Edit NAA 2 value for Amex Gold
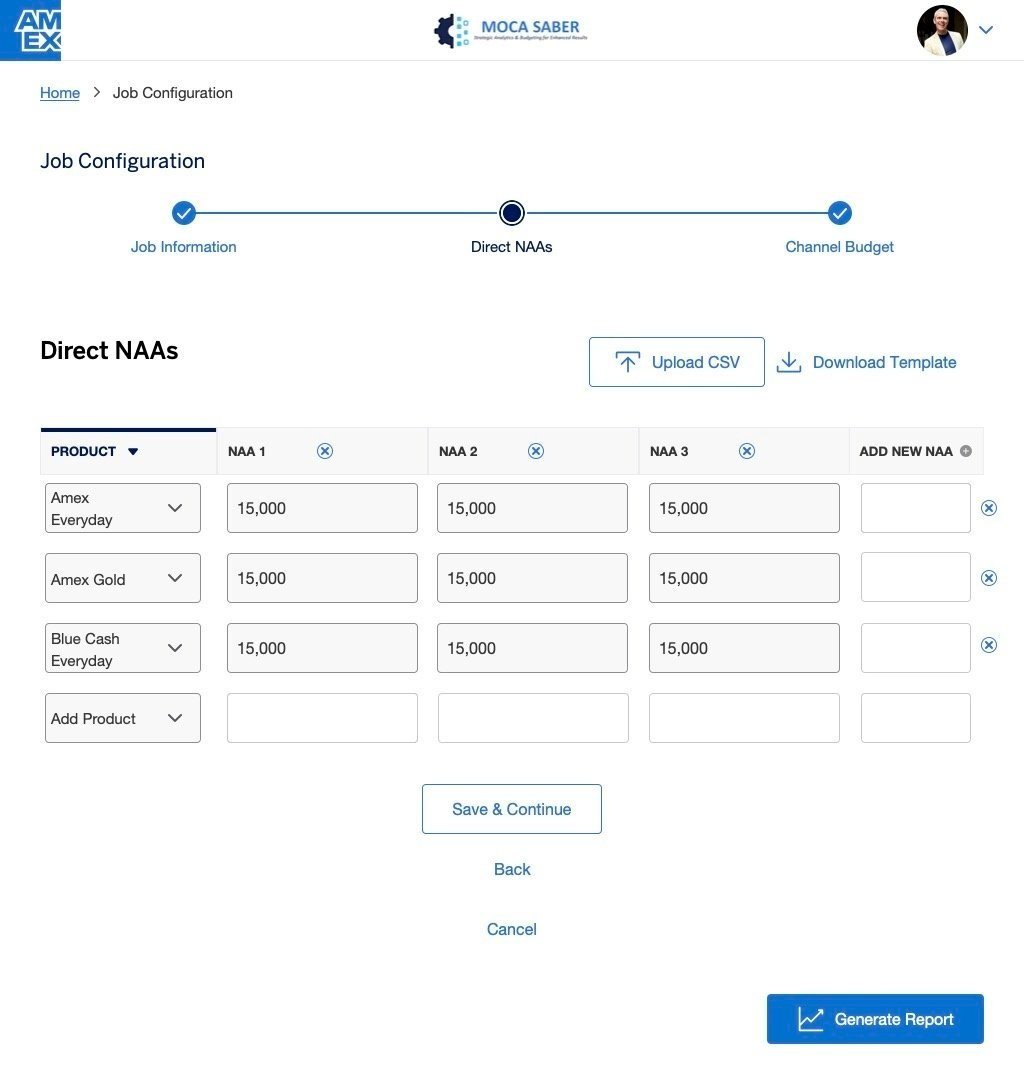This screenshot has width=1024, height=1082. (532, 578)
